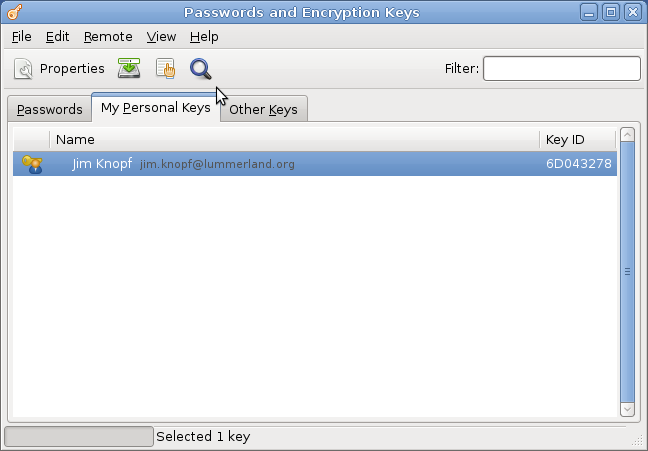The width and height of the screenshot is (648, 451).
Task: Open the File menu
Action: (x=21, y=36)
